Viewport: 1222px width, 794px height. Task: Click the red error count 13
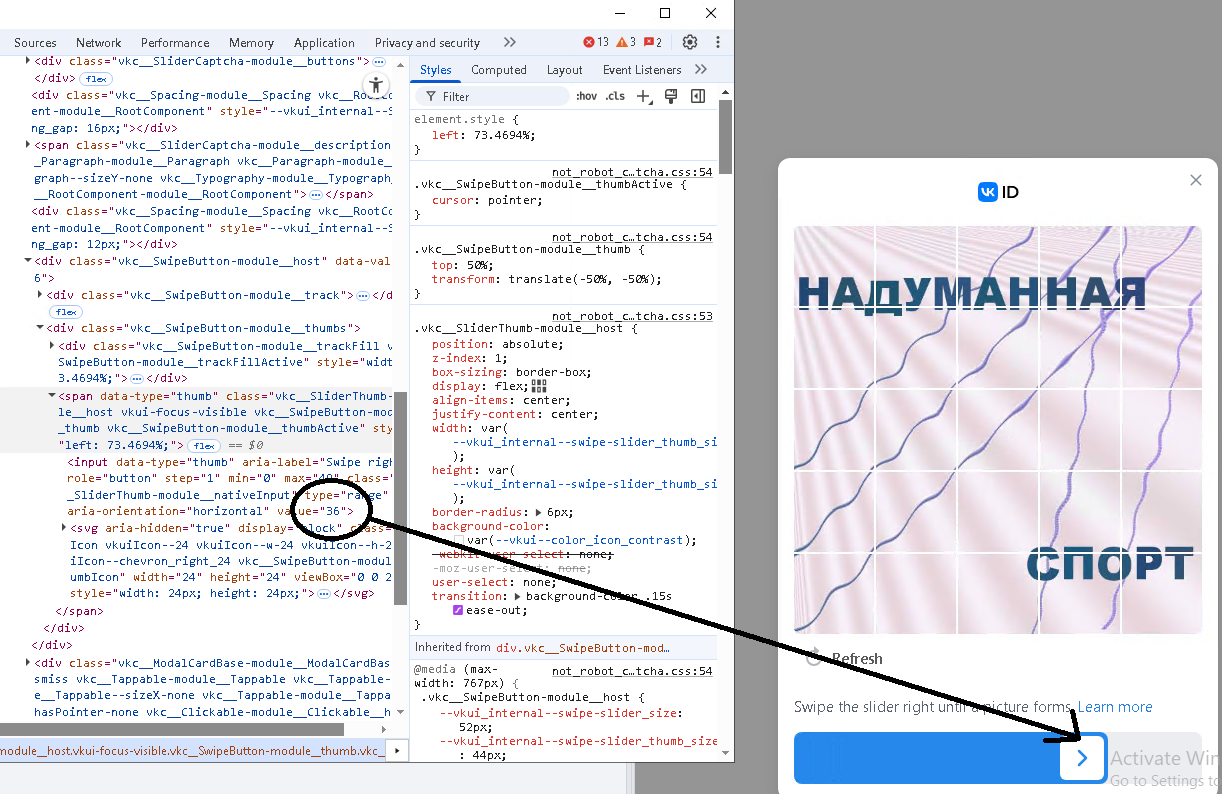coord(596,42)
